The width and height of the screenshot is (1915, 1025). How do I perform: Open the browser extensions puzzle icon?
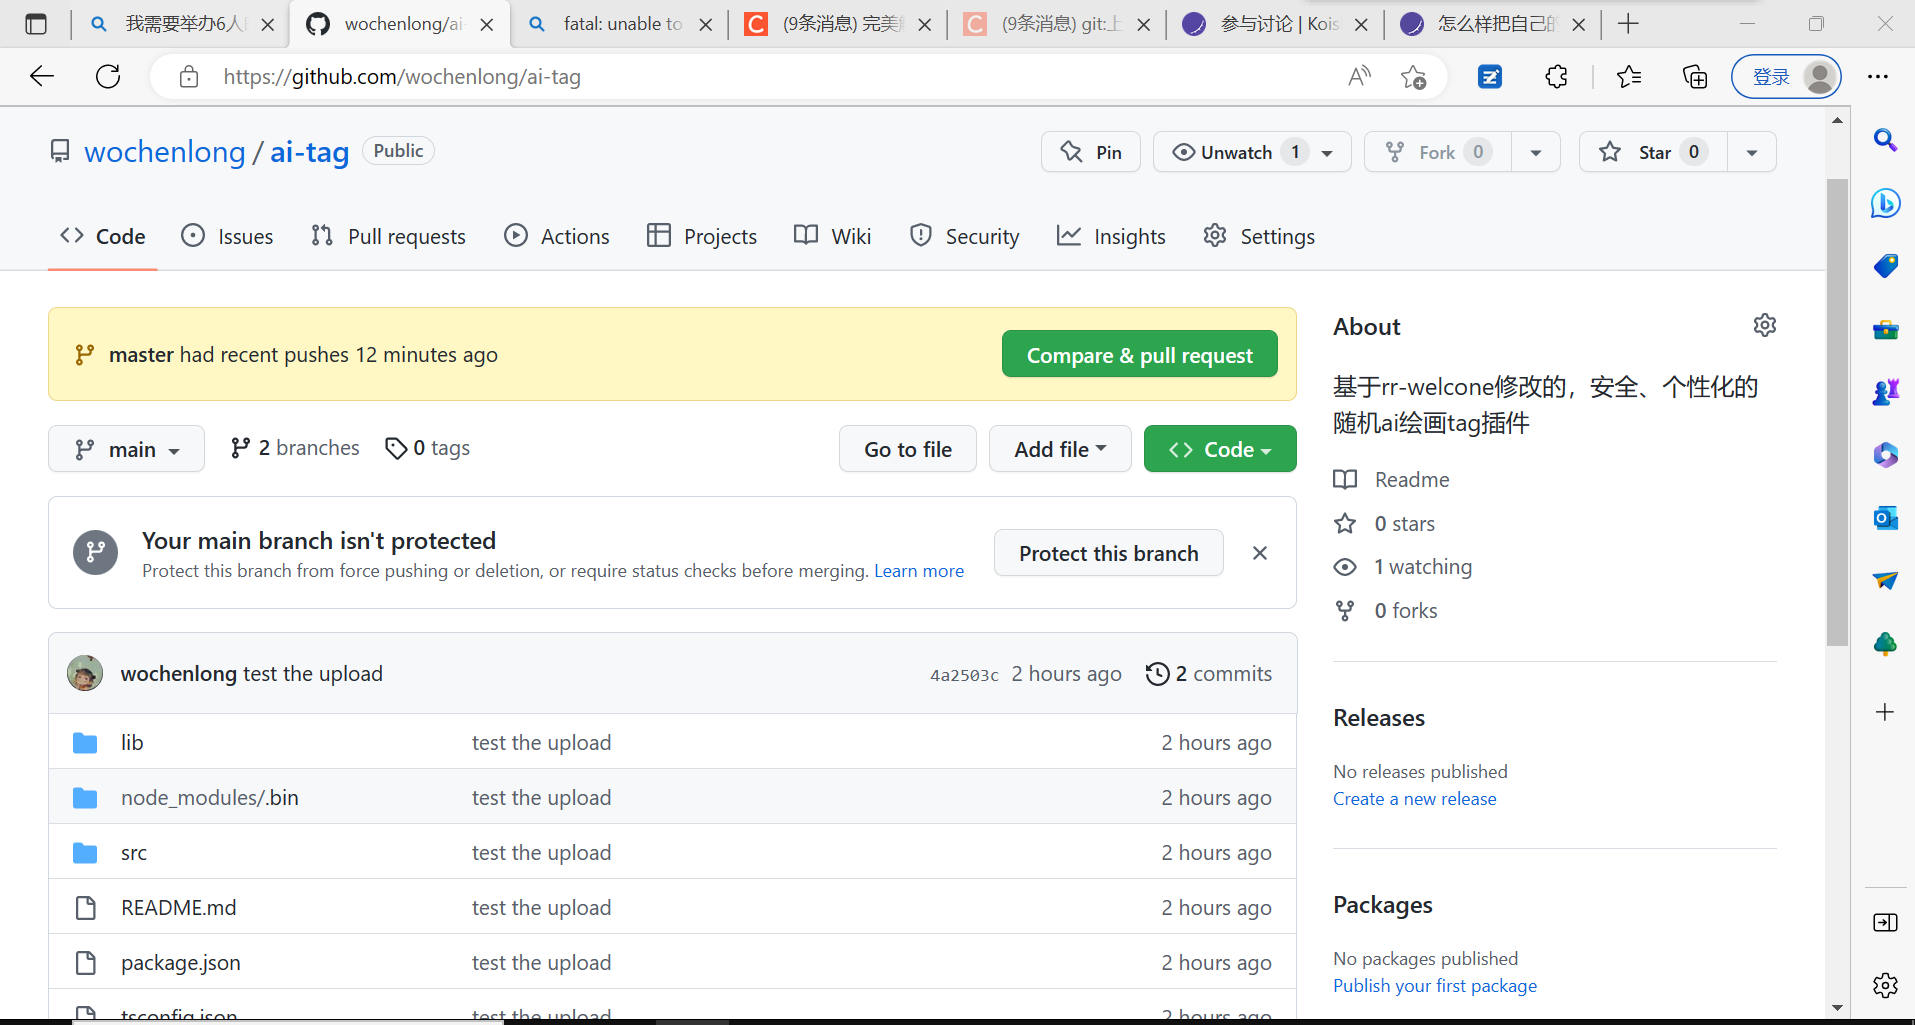coord(1556,77)
